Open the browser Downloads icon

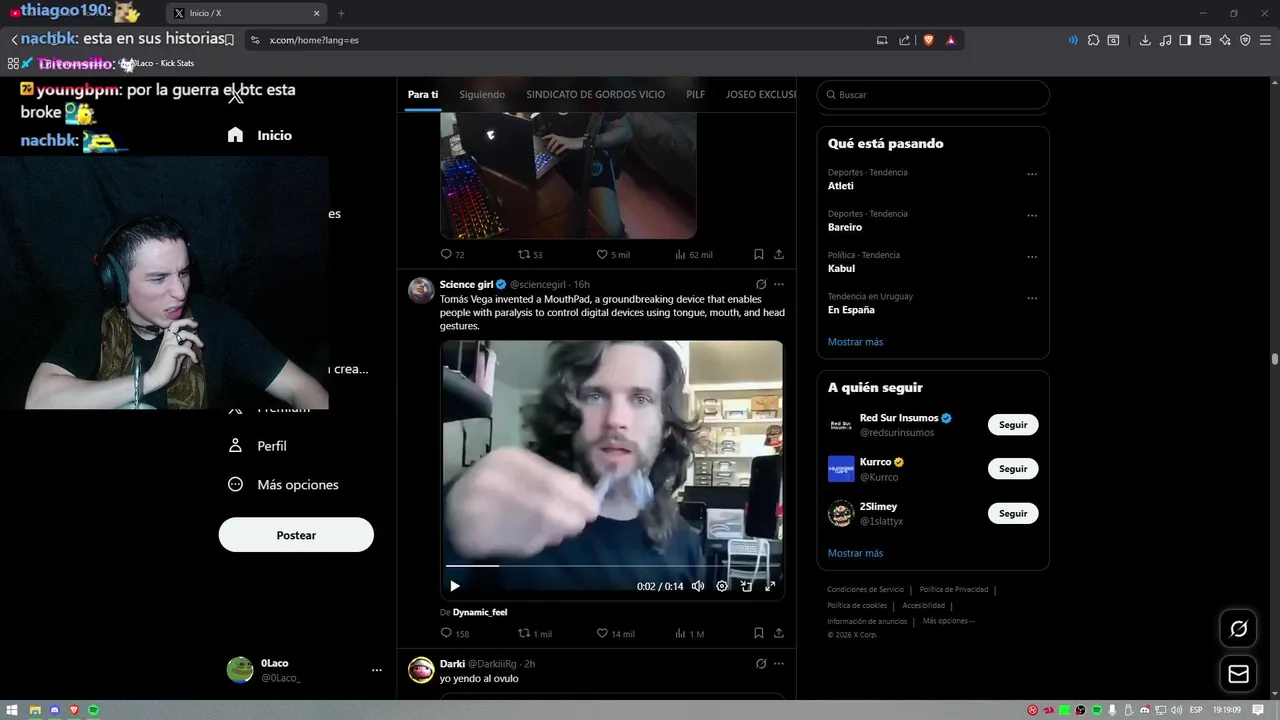[1145, 40]
